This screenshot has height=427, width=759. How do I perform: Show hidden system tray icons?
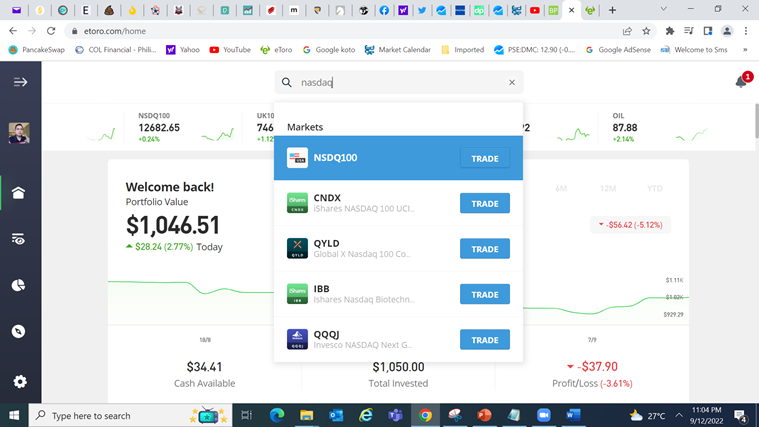[x=679, y=415]
